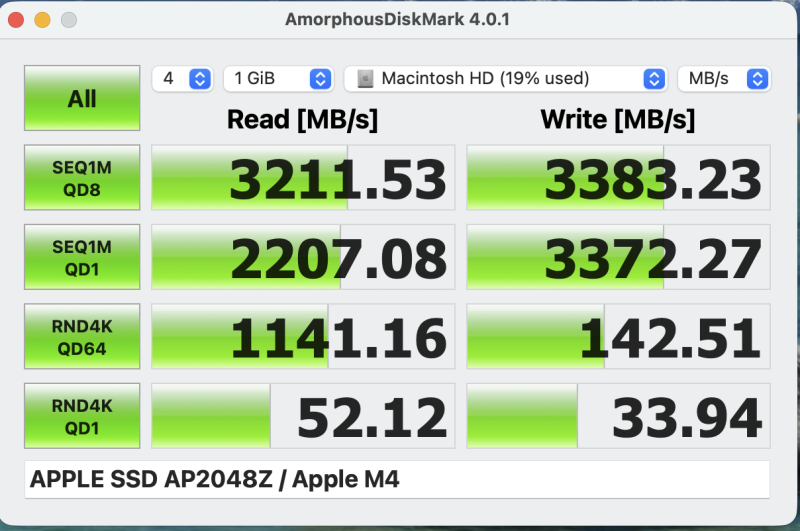Click the Macintosh HD disk icon

tap(365, 79)
